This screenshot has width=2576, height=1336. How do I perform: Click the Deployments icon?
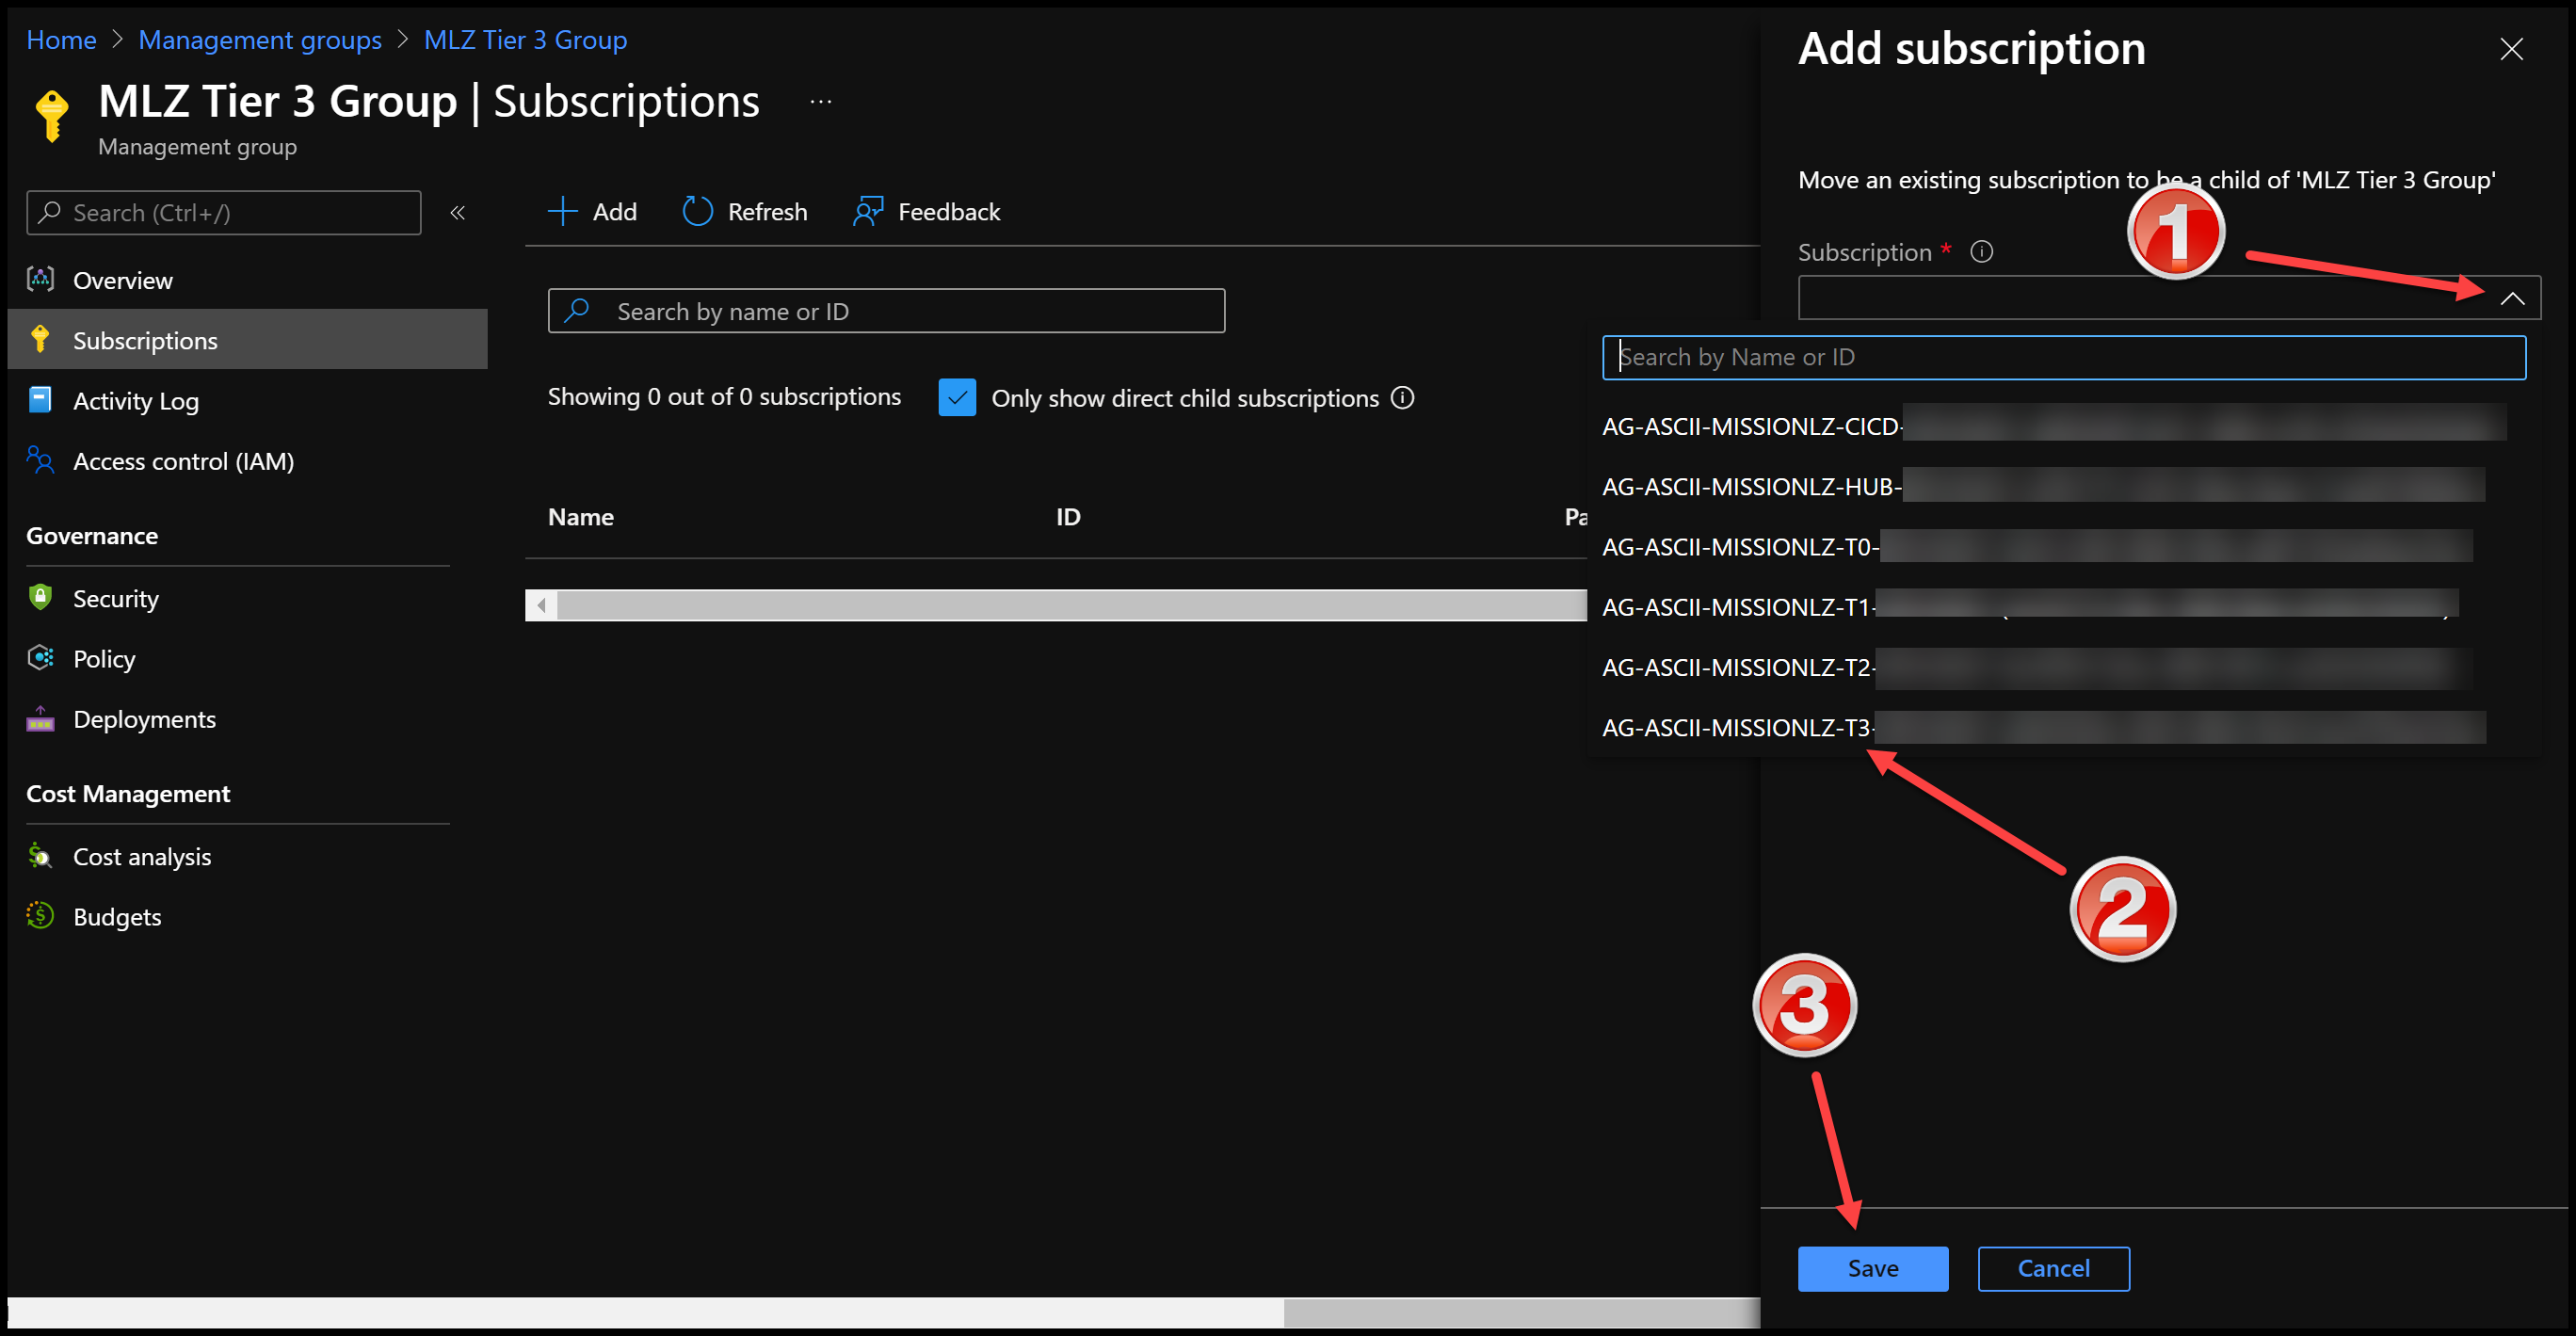click(x=40, y=718)
